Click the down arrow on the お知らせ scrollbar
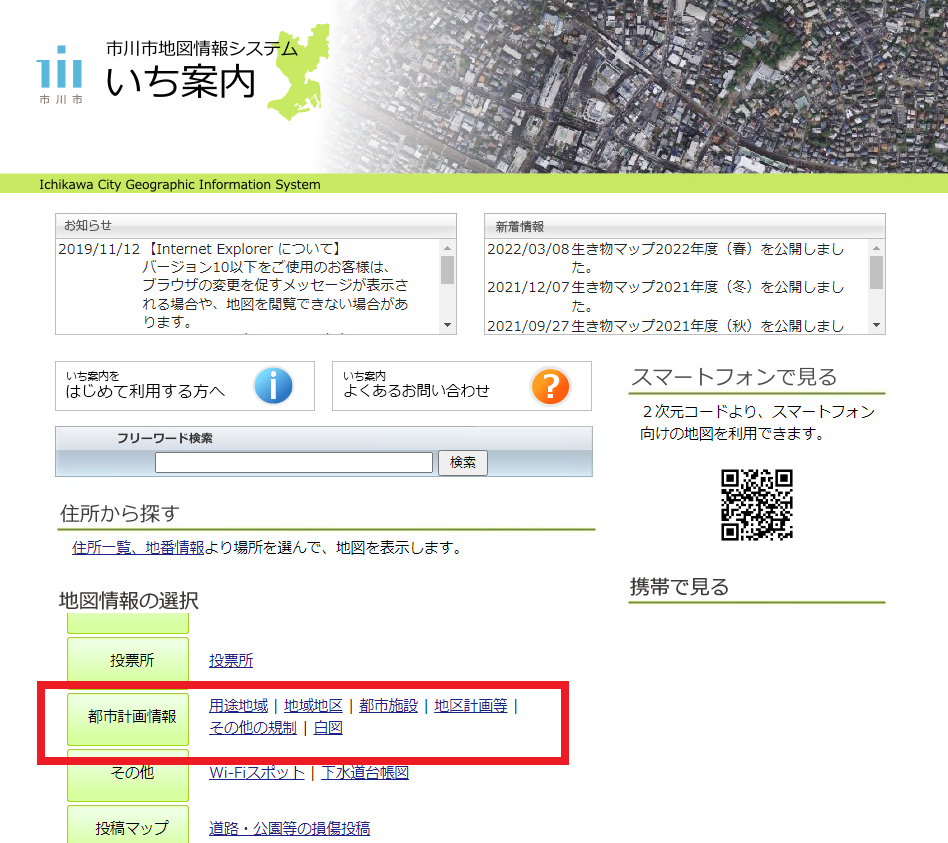 click(x=448, y=326)
